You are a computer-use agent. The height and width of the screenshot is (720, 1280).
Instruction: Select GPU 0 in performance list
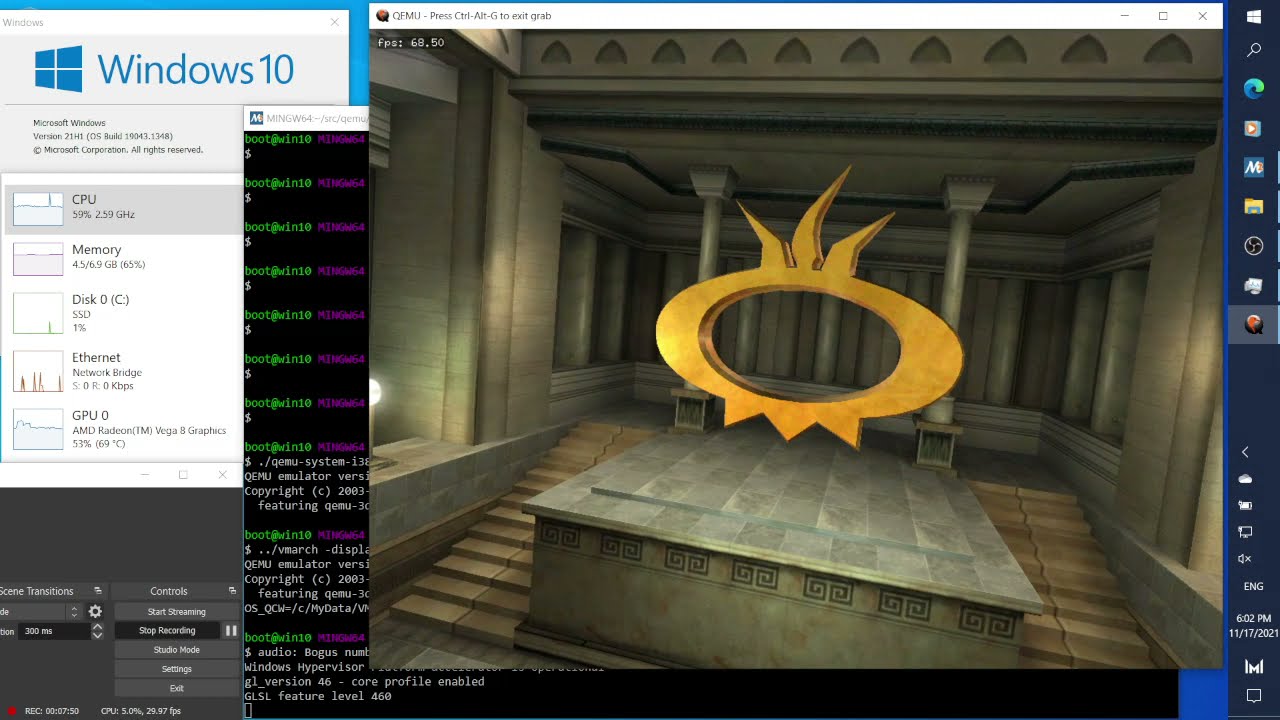[x=124, y=428]
